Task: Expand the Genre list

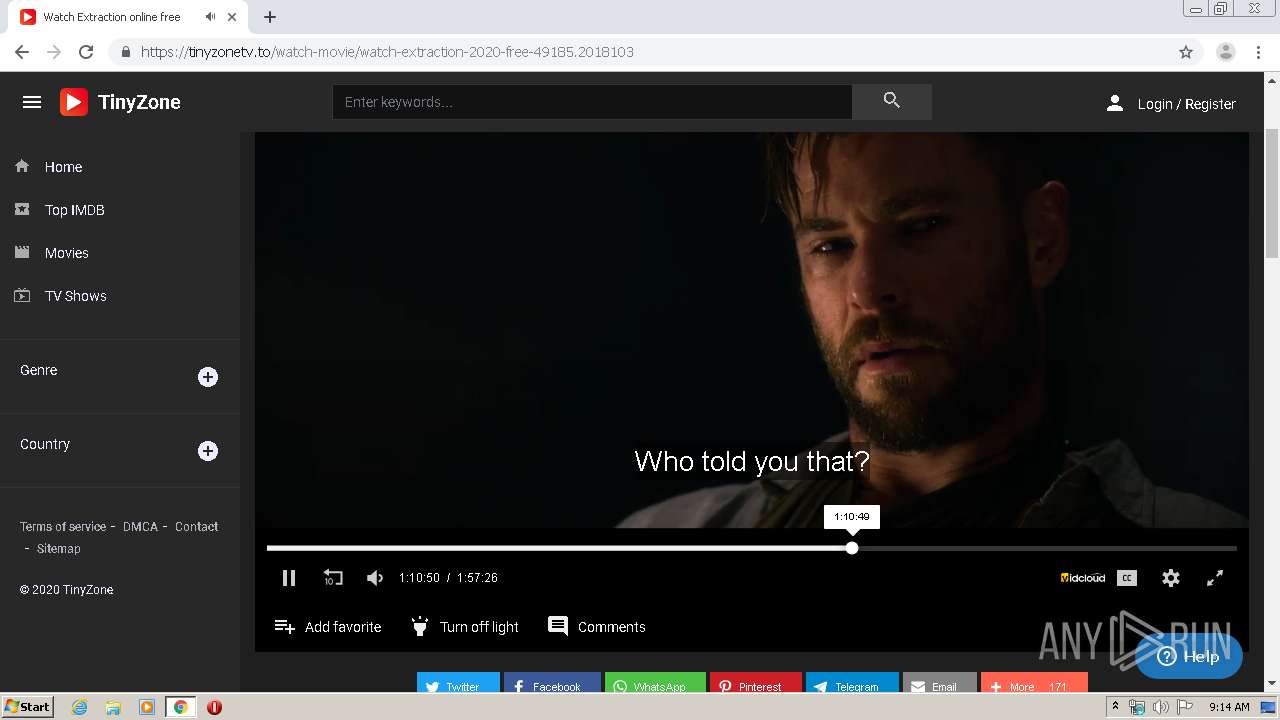Action: [x=208, y=377]
